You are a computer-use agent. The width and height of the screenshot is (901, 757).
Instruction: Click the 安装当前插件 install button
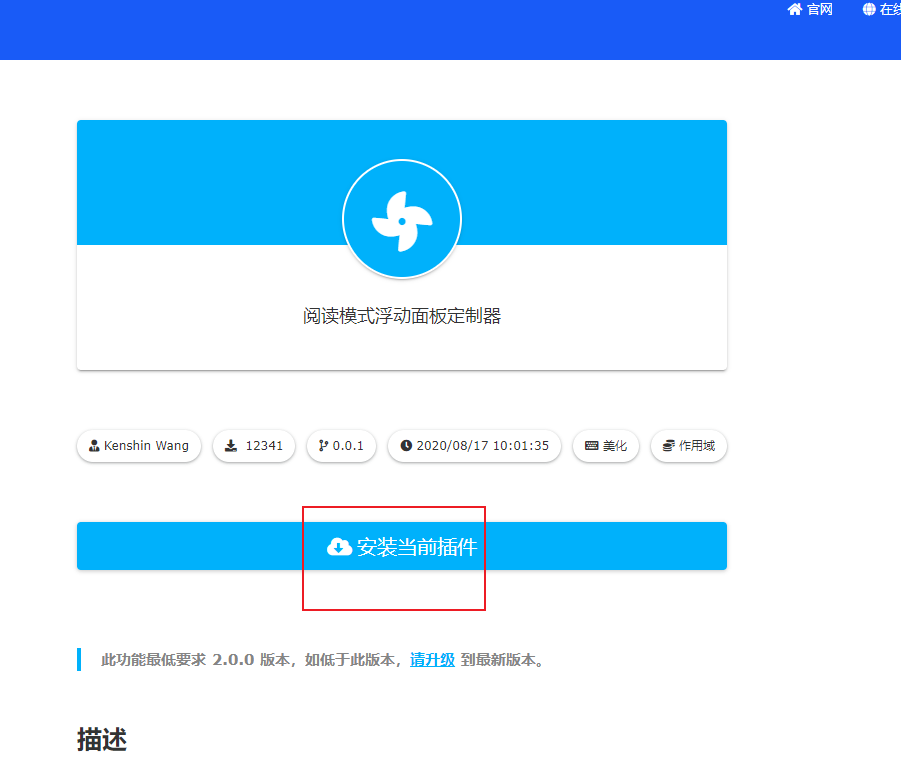pyautogui.click(x=402, y=546)
